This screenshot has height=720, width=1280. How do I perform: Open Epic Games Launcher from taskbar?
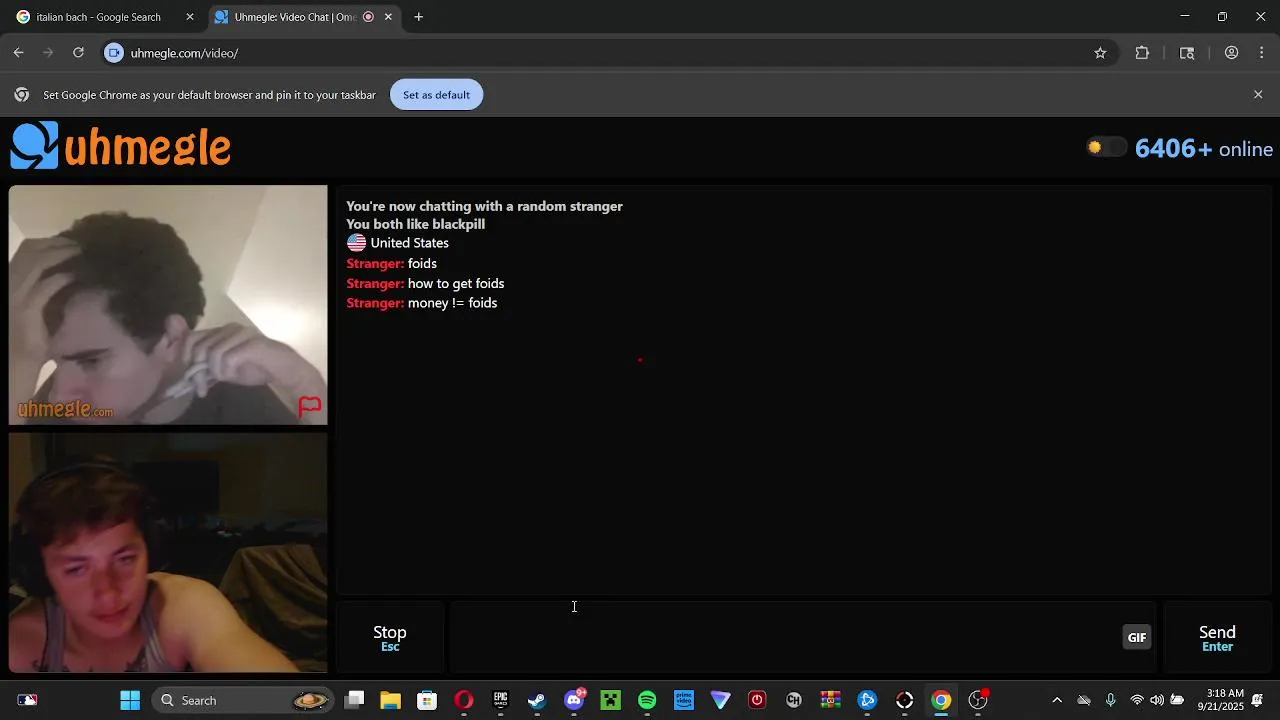click(500, 700)
